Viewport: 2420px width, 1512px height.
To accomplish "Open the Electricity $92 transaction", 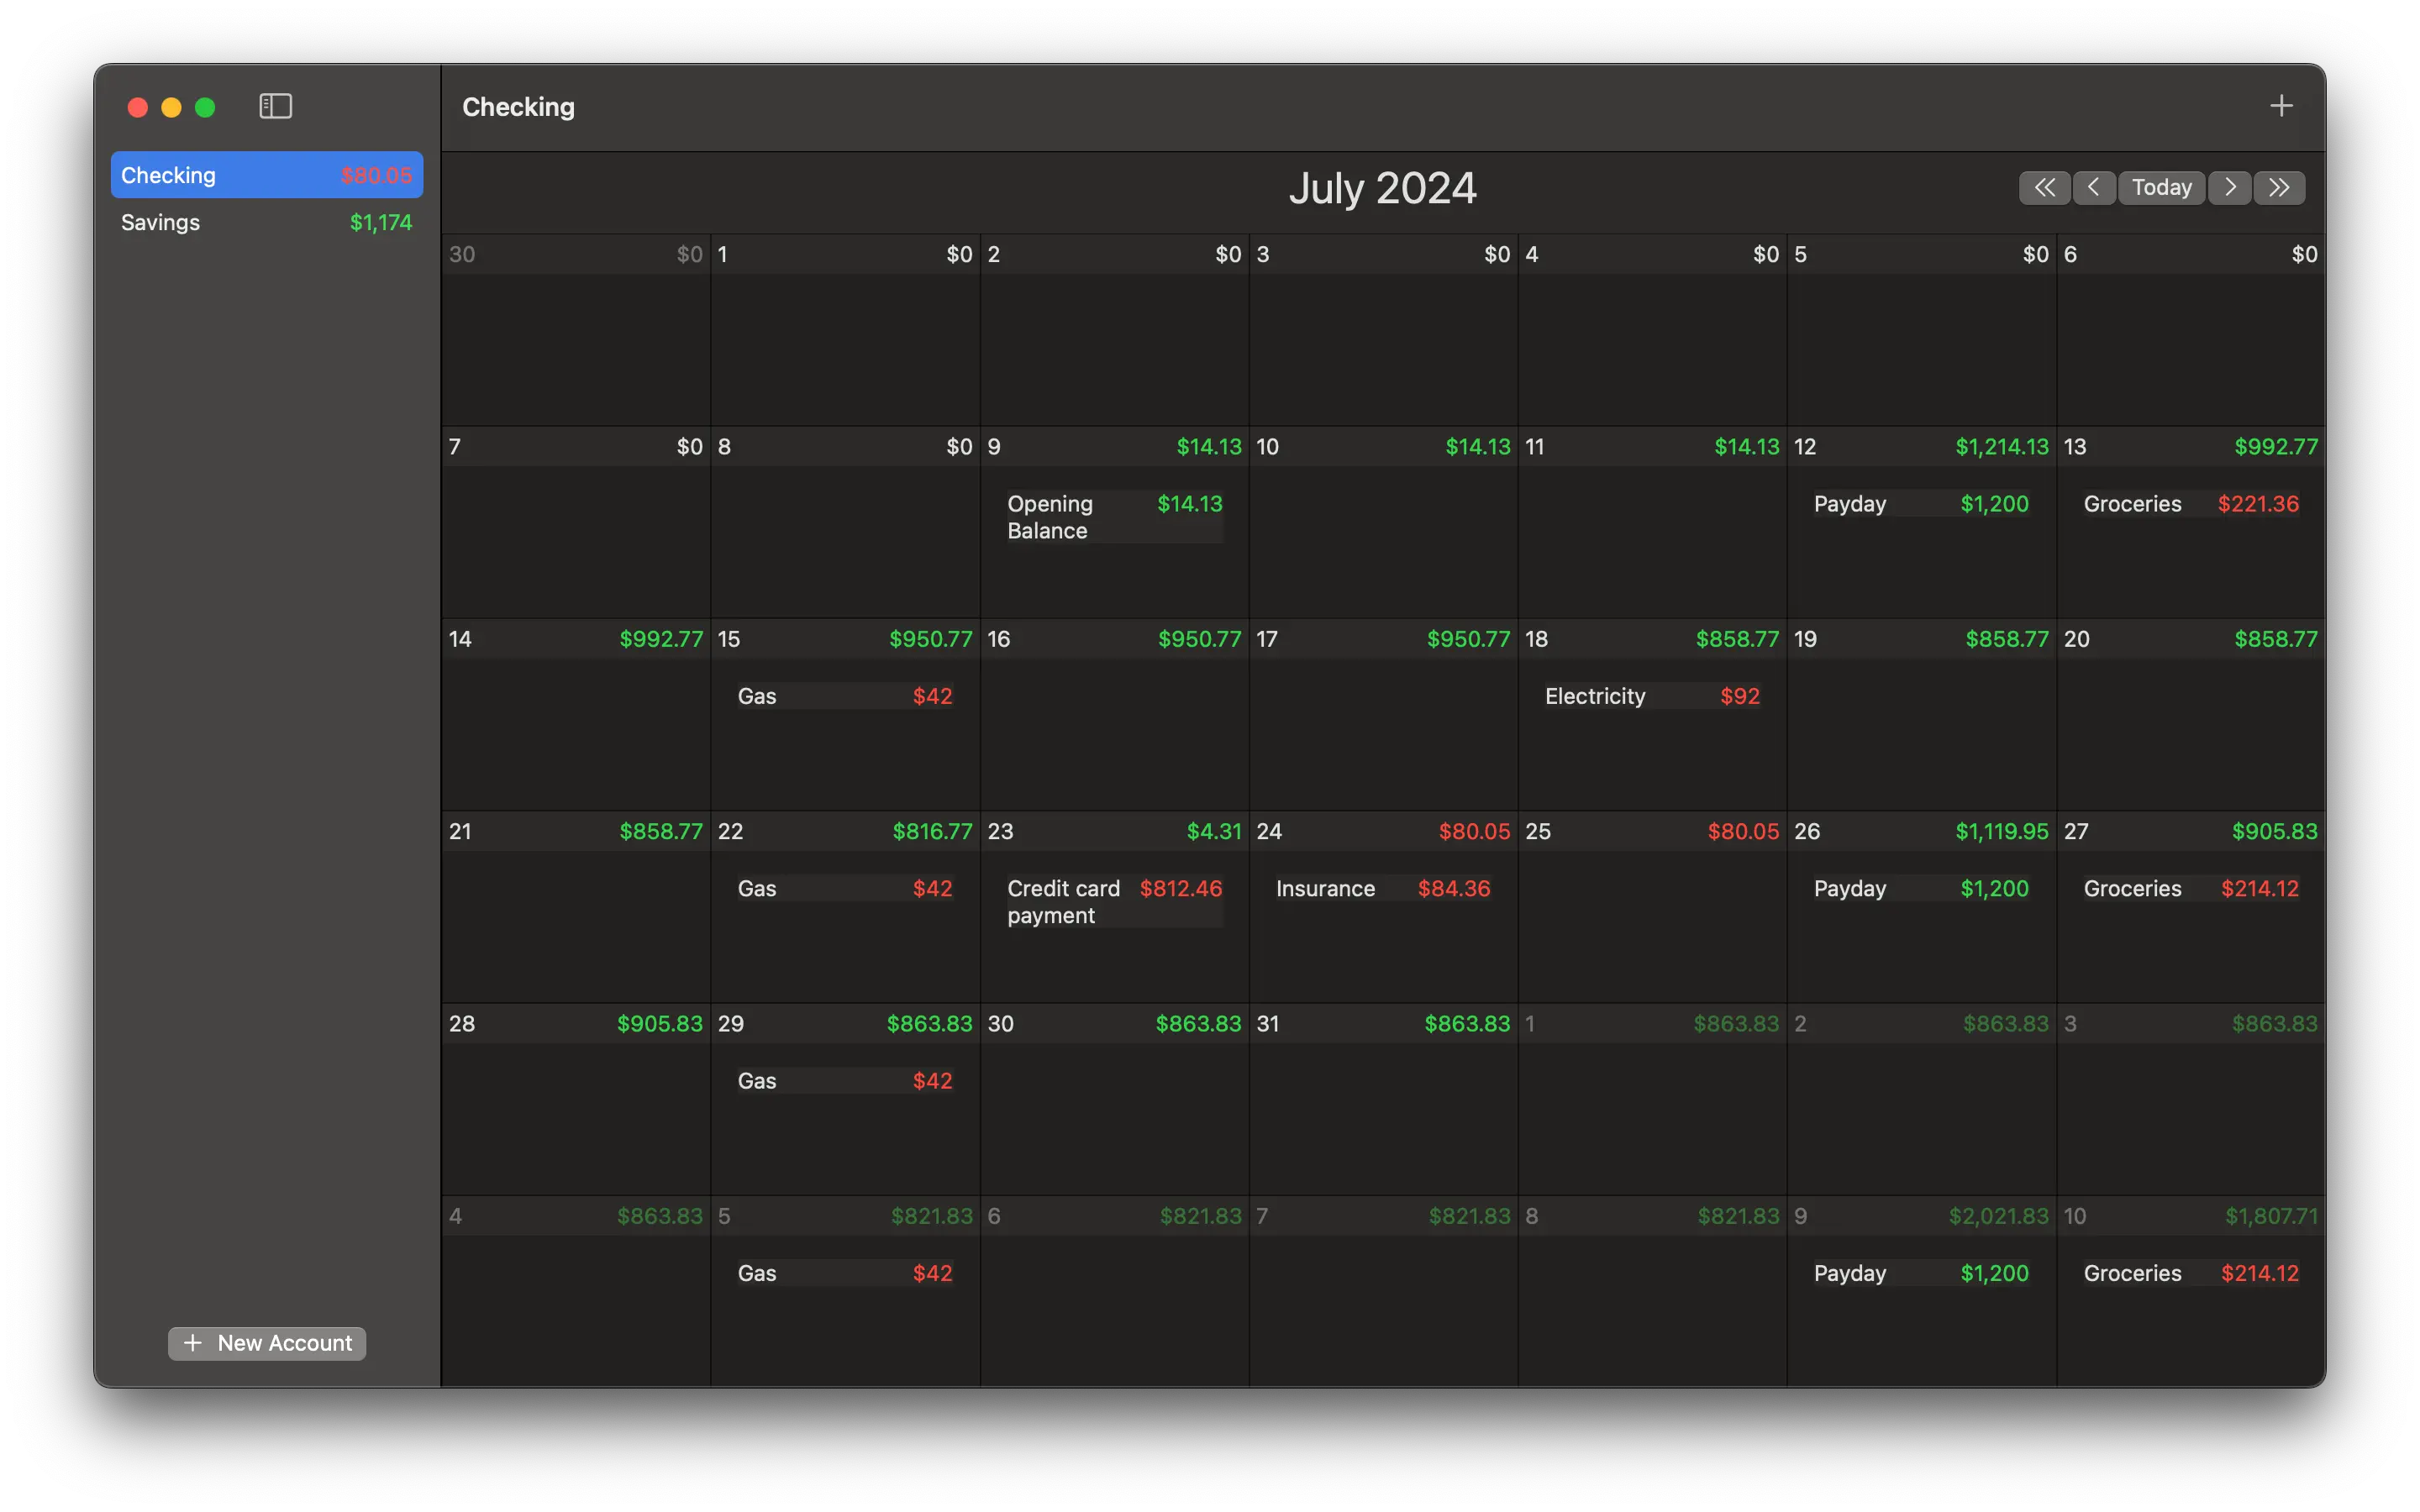I will coord(1651,696).
